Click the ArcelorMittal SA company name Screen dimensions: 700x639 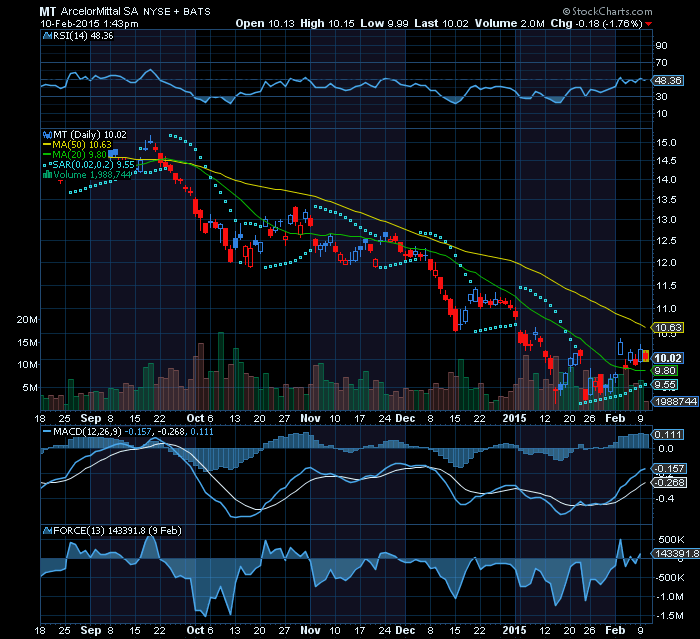point(100,12)
